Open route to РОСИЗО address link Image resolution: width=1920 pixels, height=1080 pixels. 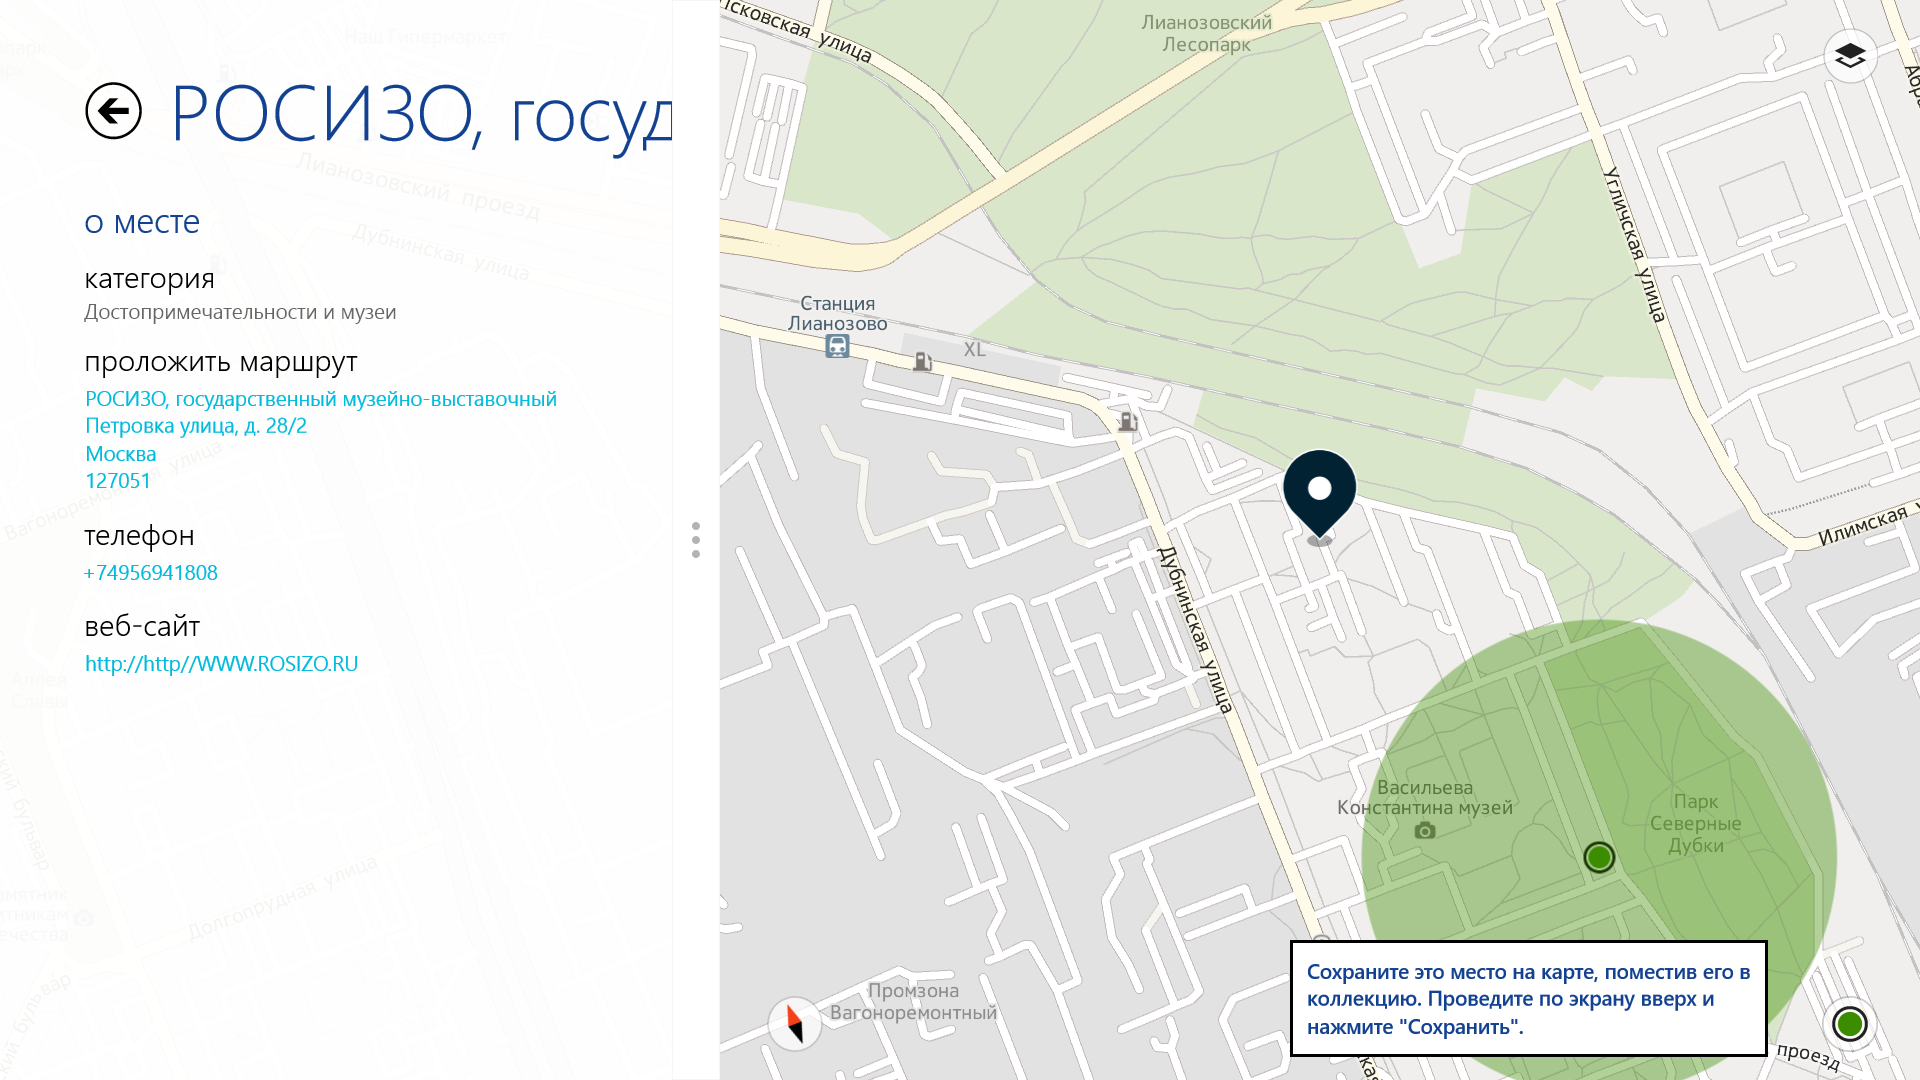click(321, 399)
